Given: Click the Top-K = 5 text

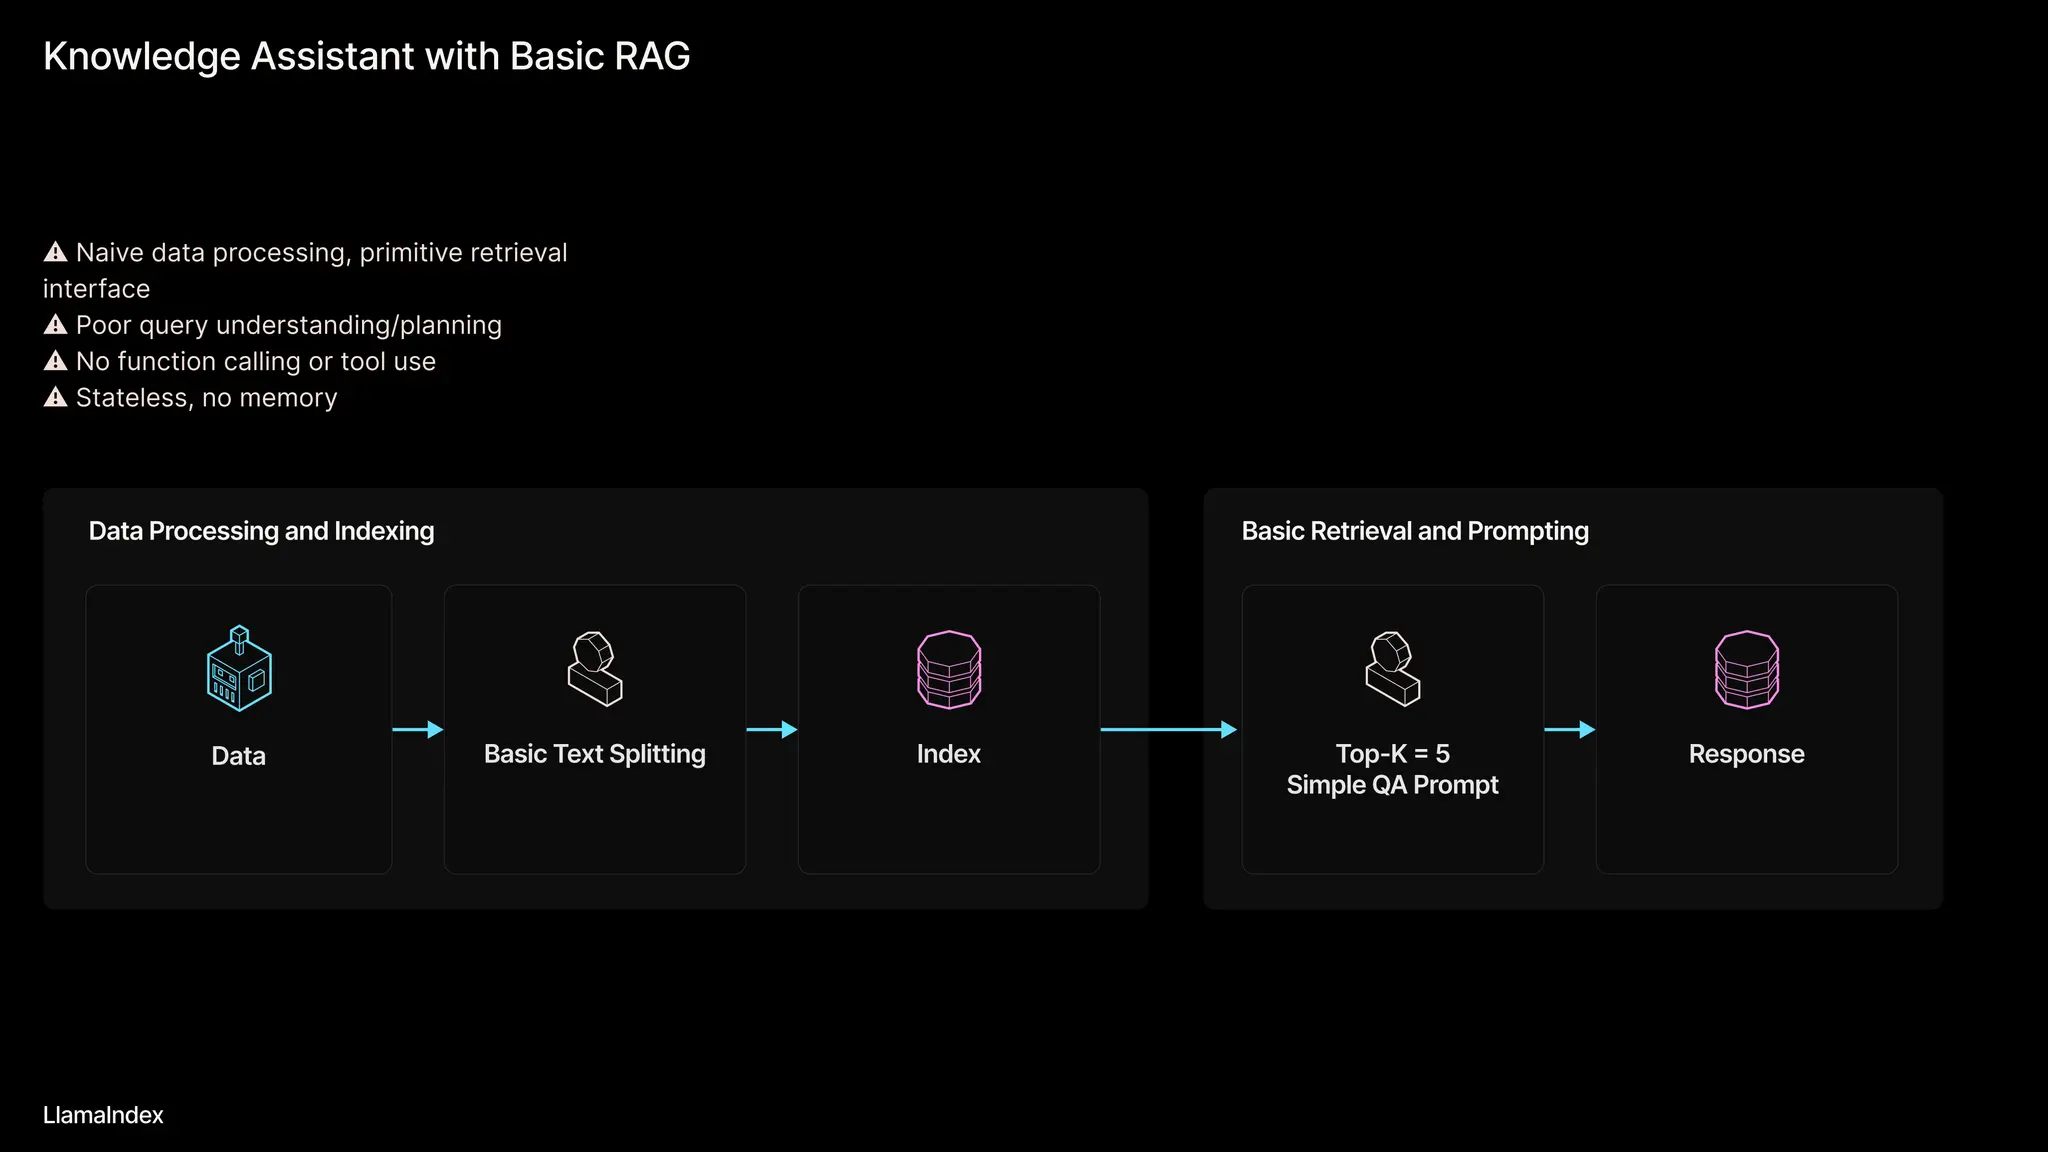Looking at the screenshot, I should [1393, 754].
